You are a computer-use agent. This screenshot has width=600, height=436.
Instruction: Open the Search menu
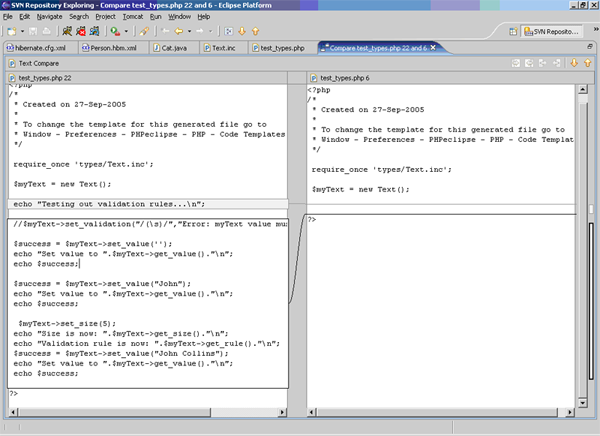tap(79, 16)
